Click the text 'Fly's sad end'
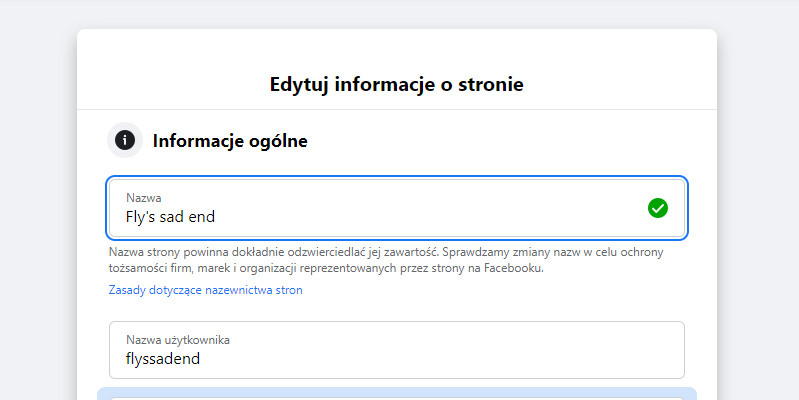 coord(170,217)
